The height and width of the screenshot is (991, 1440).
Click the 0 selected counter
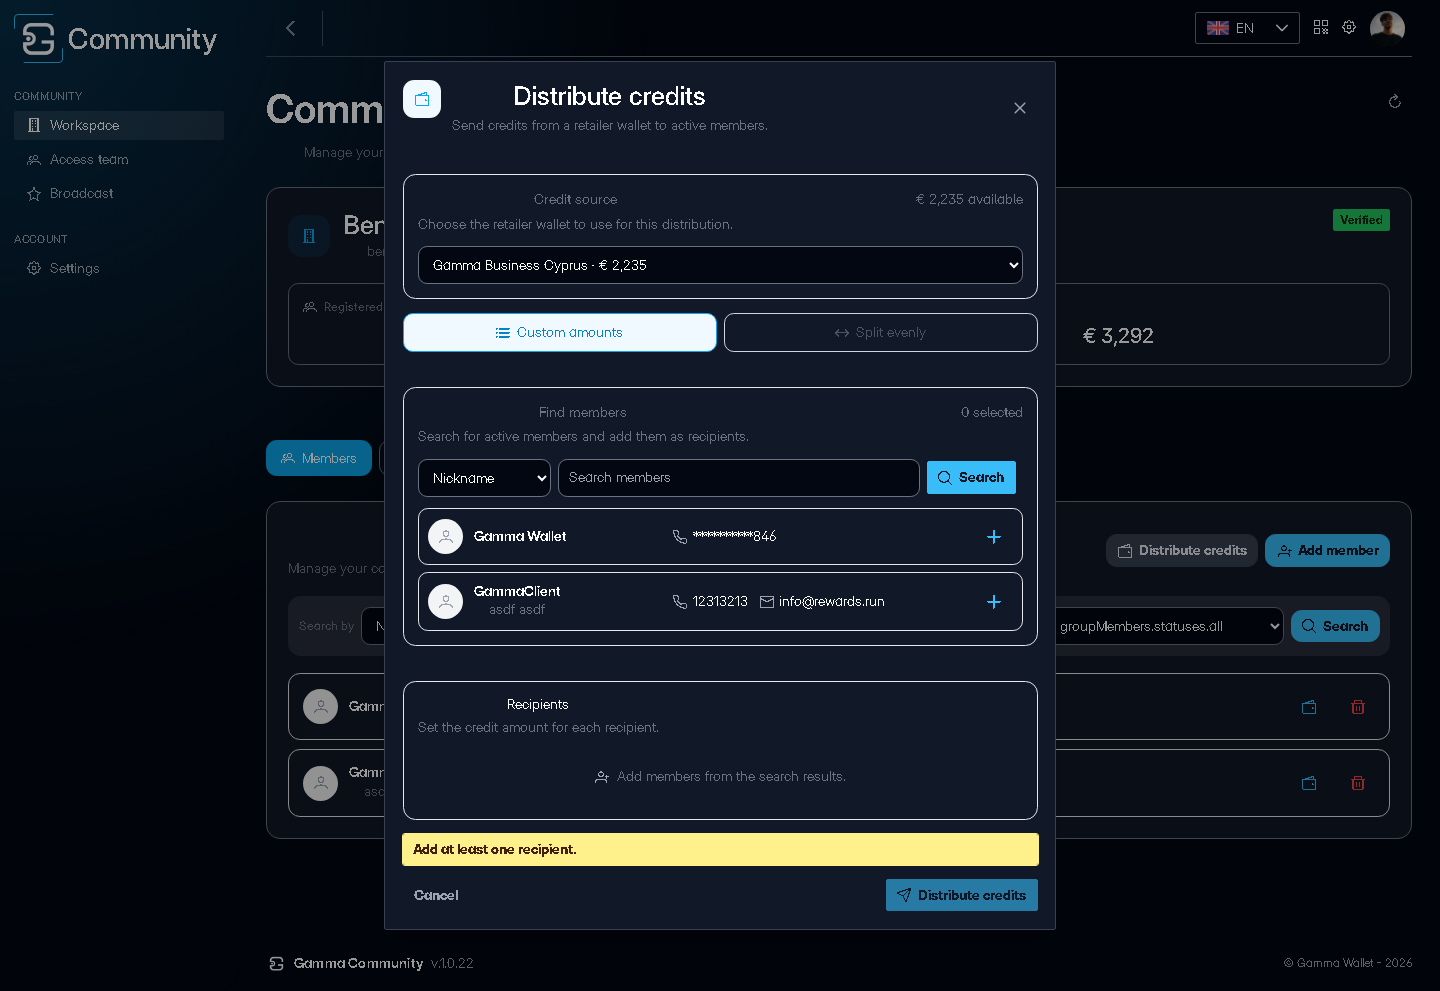pos(992,412)
